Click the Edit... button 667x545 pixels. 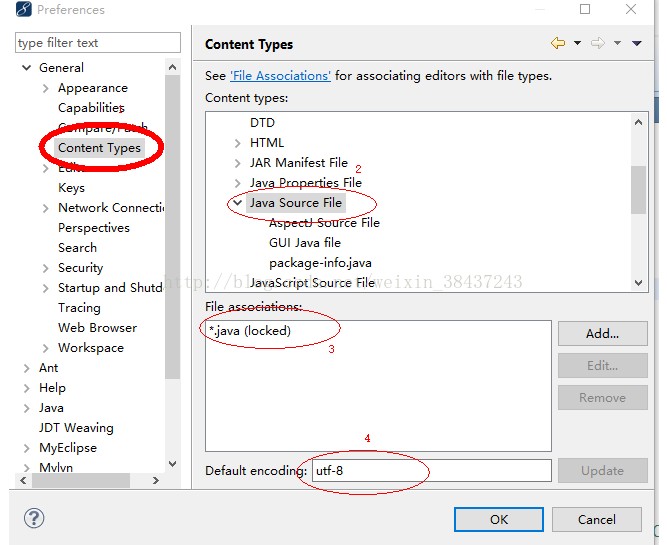(603, 365)
